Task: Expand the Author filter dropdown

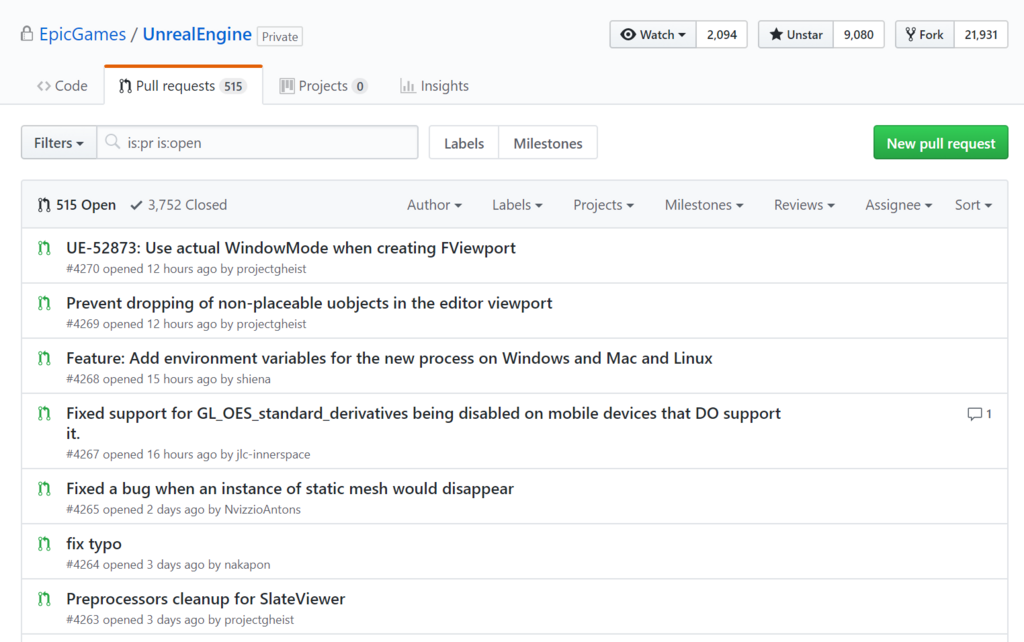Action: click(x=434, y=205)
